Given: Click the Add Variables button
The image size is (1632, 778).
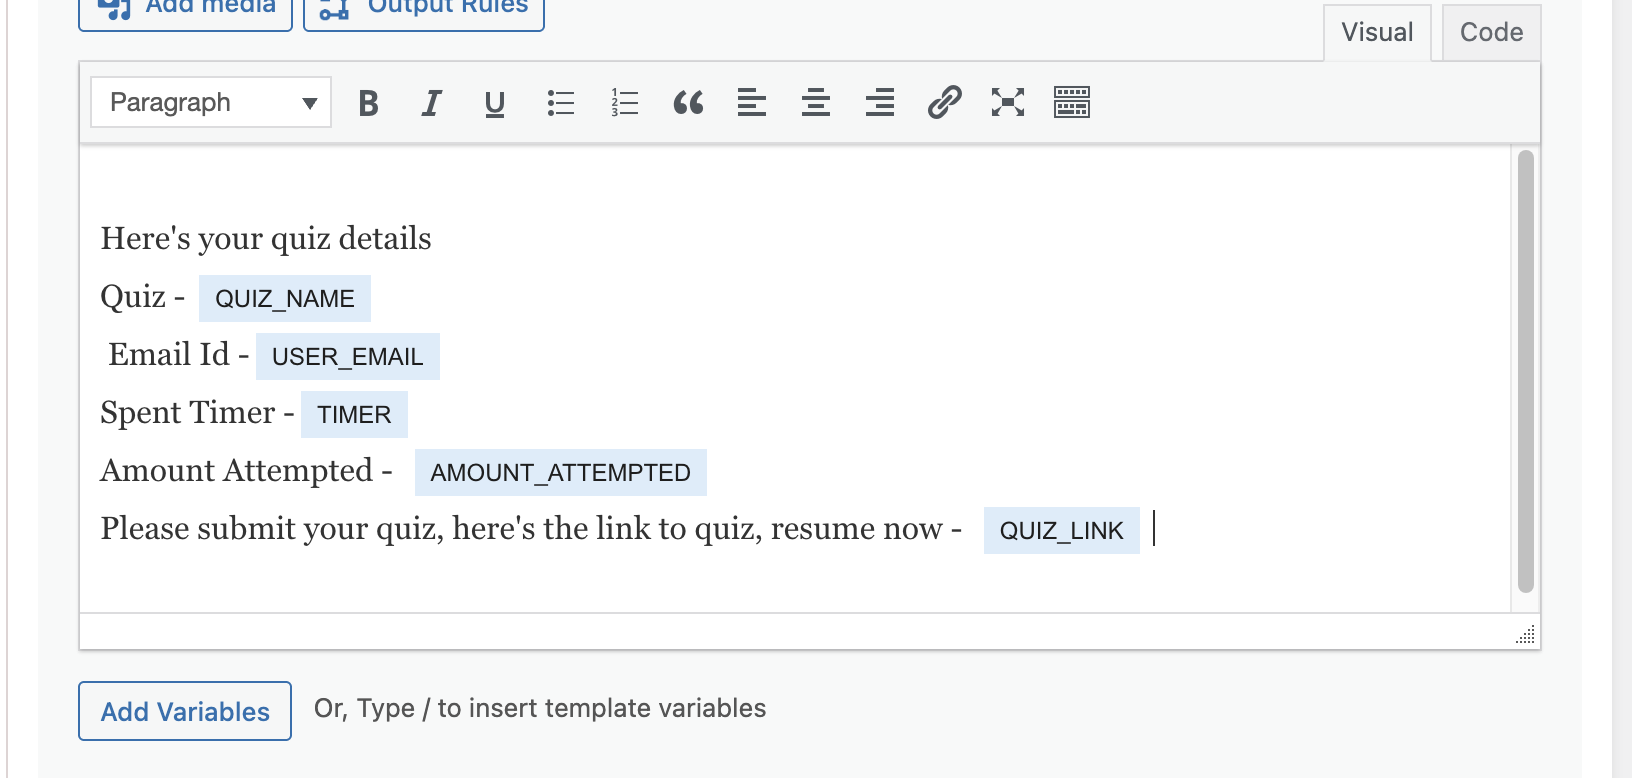Looking at the screenshot, I should coord(185,711).
